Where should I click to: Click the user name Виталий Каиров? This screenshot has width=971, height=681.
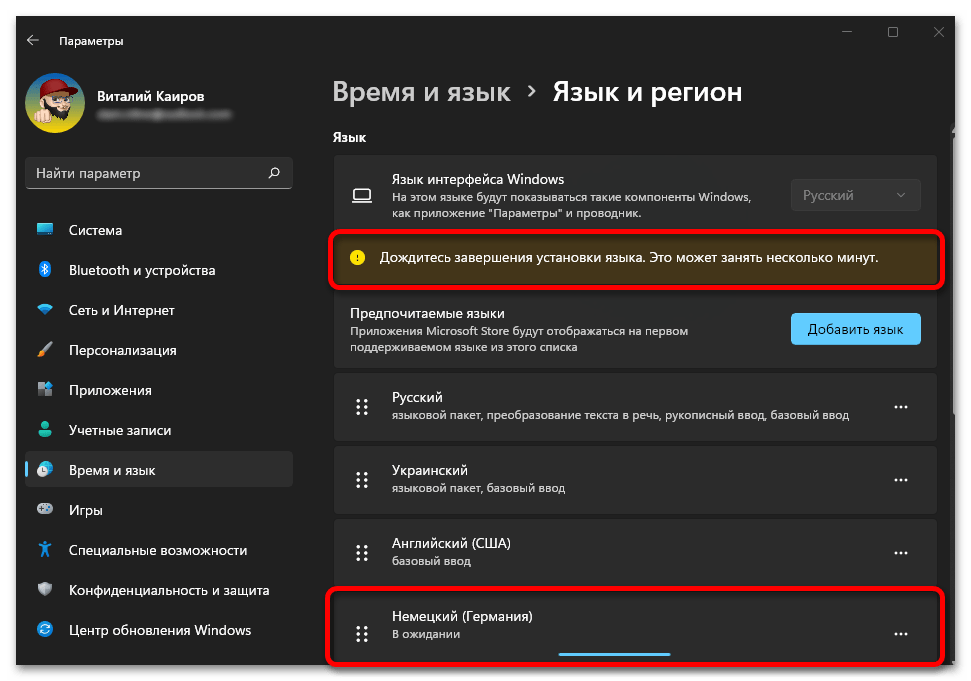pyautogui.click(x=150, y=96)
